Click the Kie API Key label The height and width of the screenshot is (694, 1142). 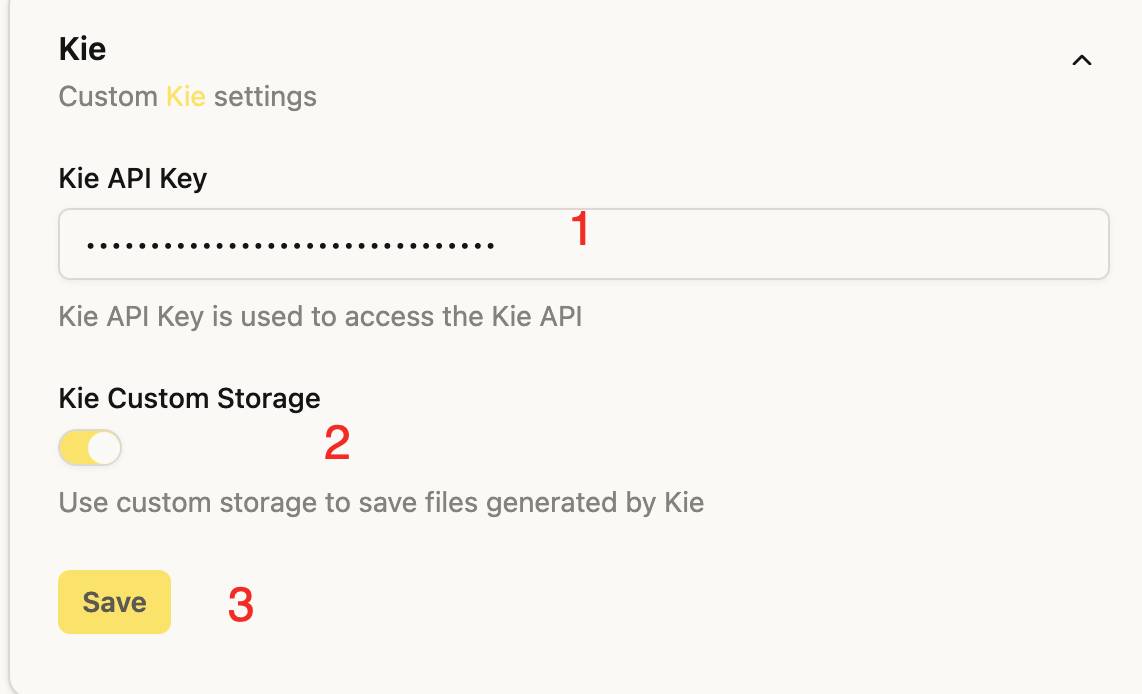(x=133, y=179)
